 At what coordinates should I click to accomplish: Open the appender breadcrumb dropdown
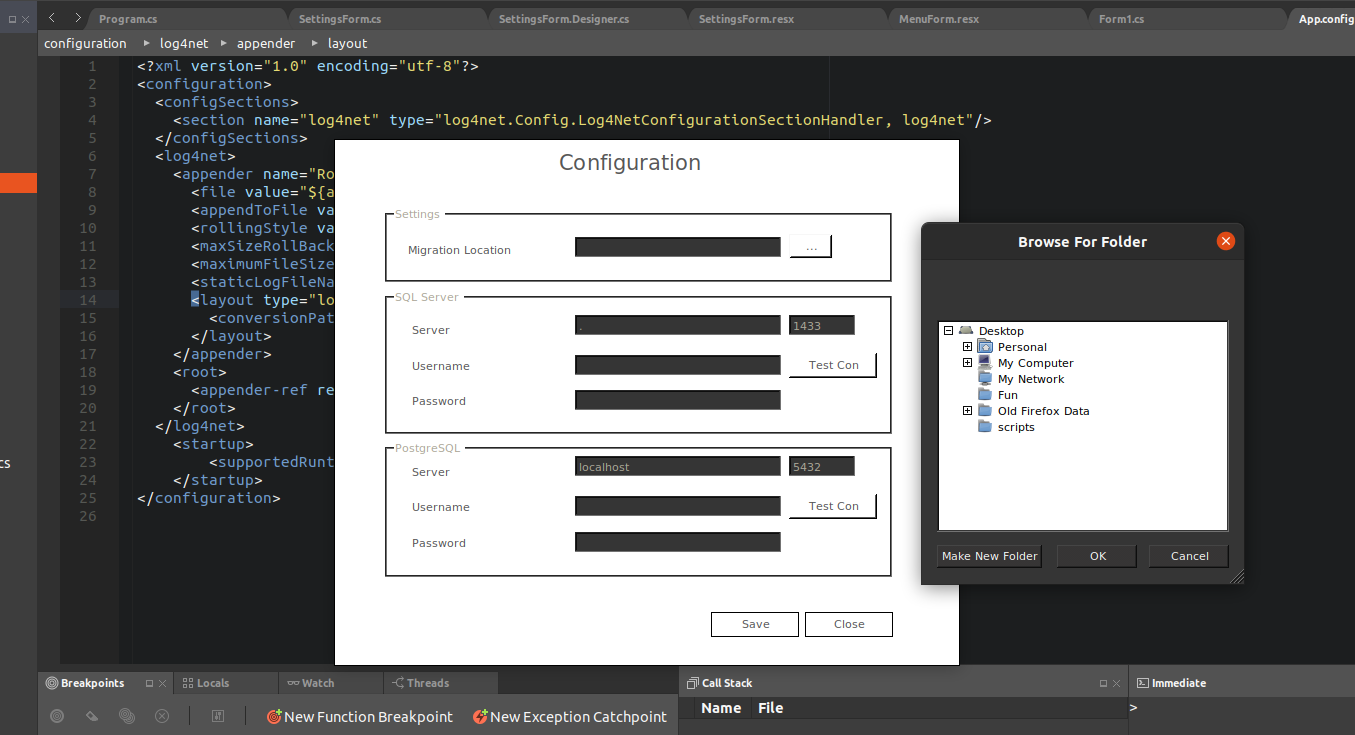pyautogui.click(x=266, y=43)
